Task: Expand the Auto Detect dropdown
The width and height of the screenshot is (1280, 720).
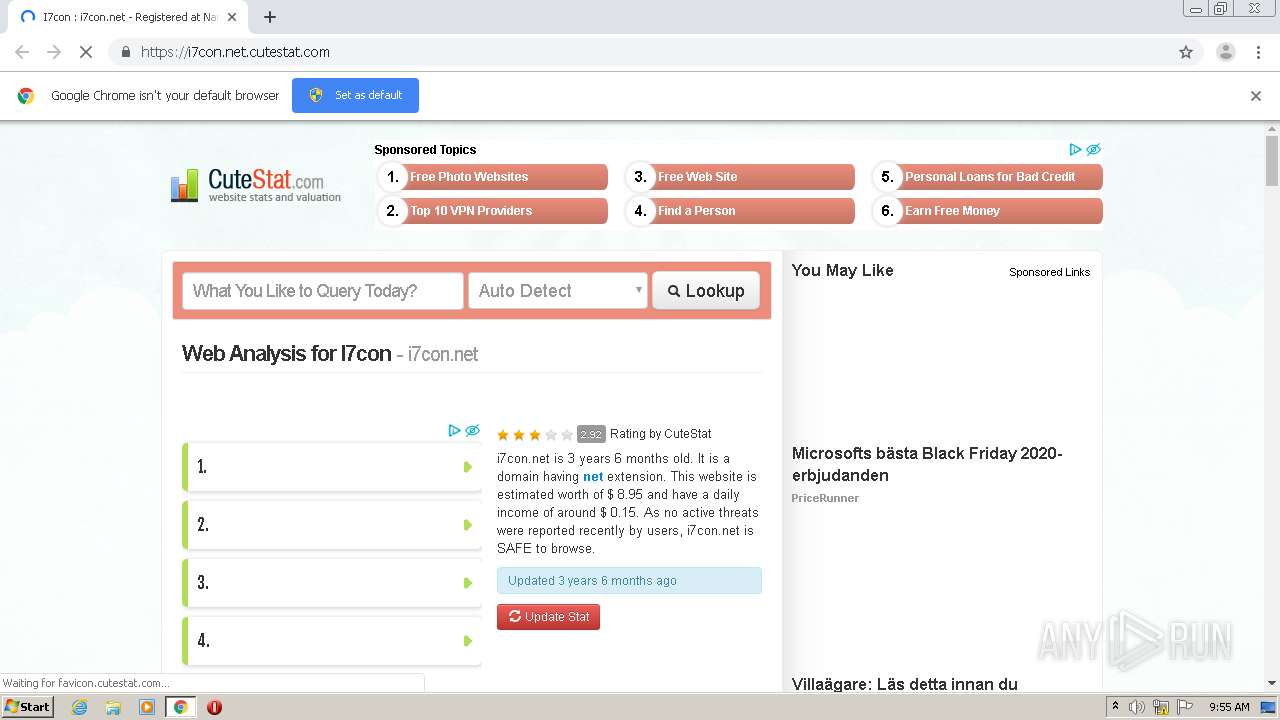Action: [558, 291]
